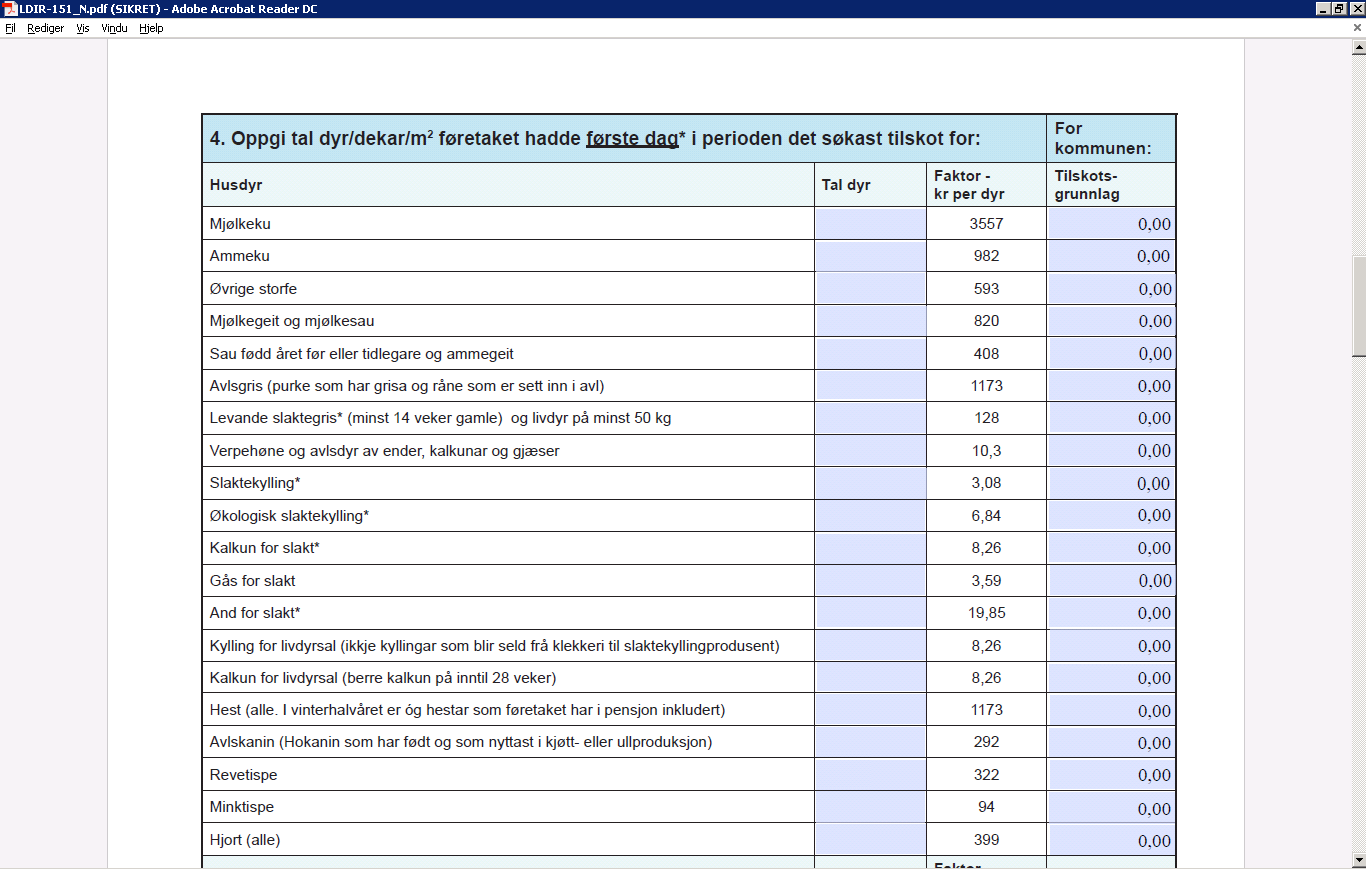
Task: Focus Tal dyr field for Avlskanin
Action: pyautogui.click(x=870, y=742)
